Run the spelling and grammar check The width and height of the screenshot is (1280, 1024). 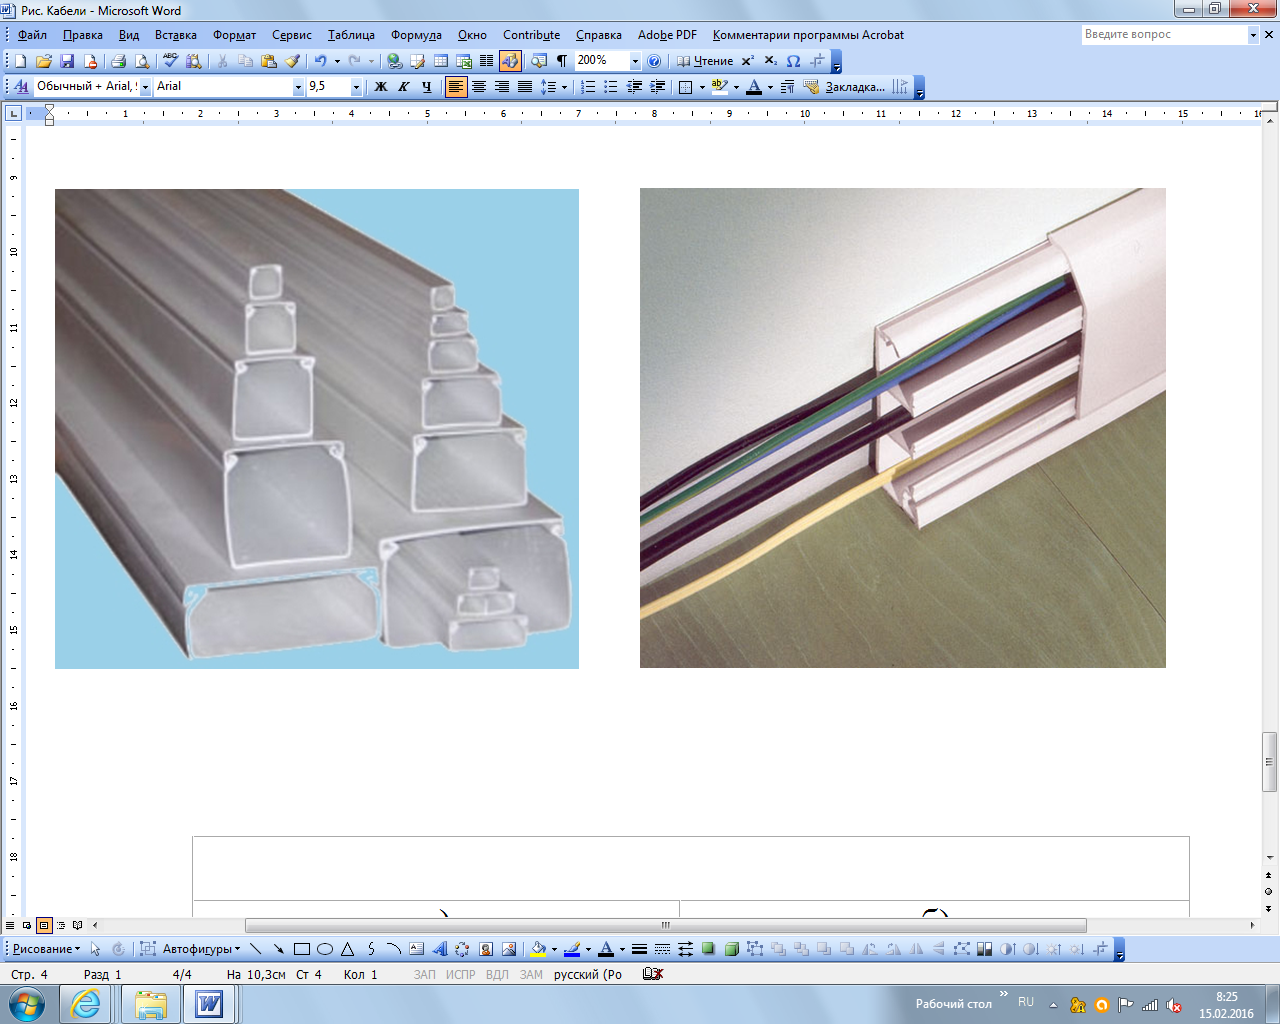(170, 61)
